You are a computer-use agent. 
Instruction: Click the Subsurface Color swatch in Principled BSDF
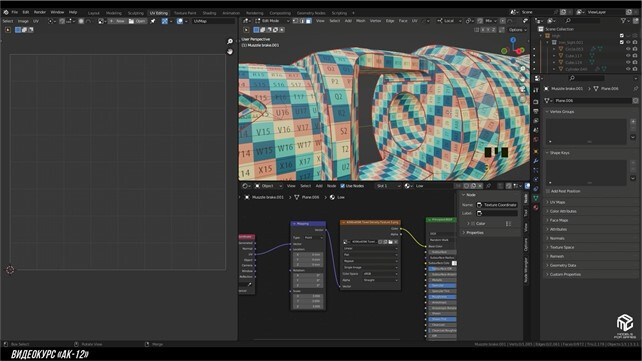coord(454,263)
